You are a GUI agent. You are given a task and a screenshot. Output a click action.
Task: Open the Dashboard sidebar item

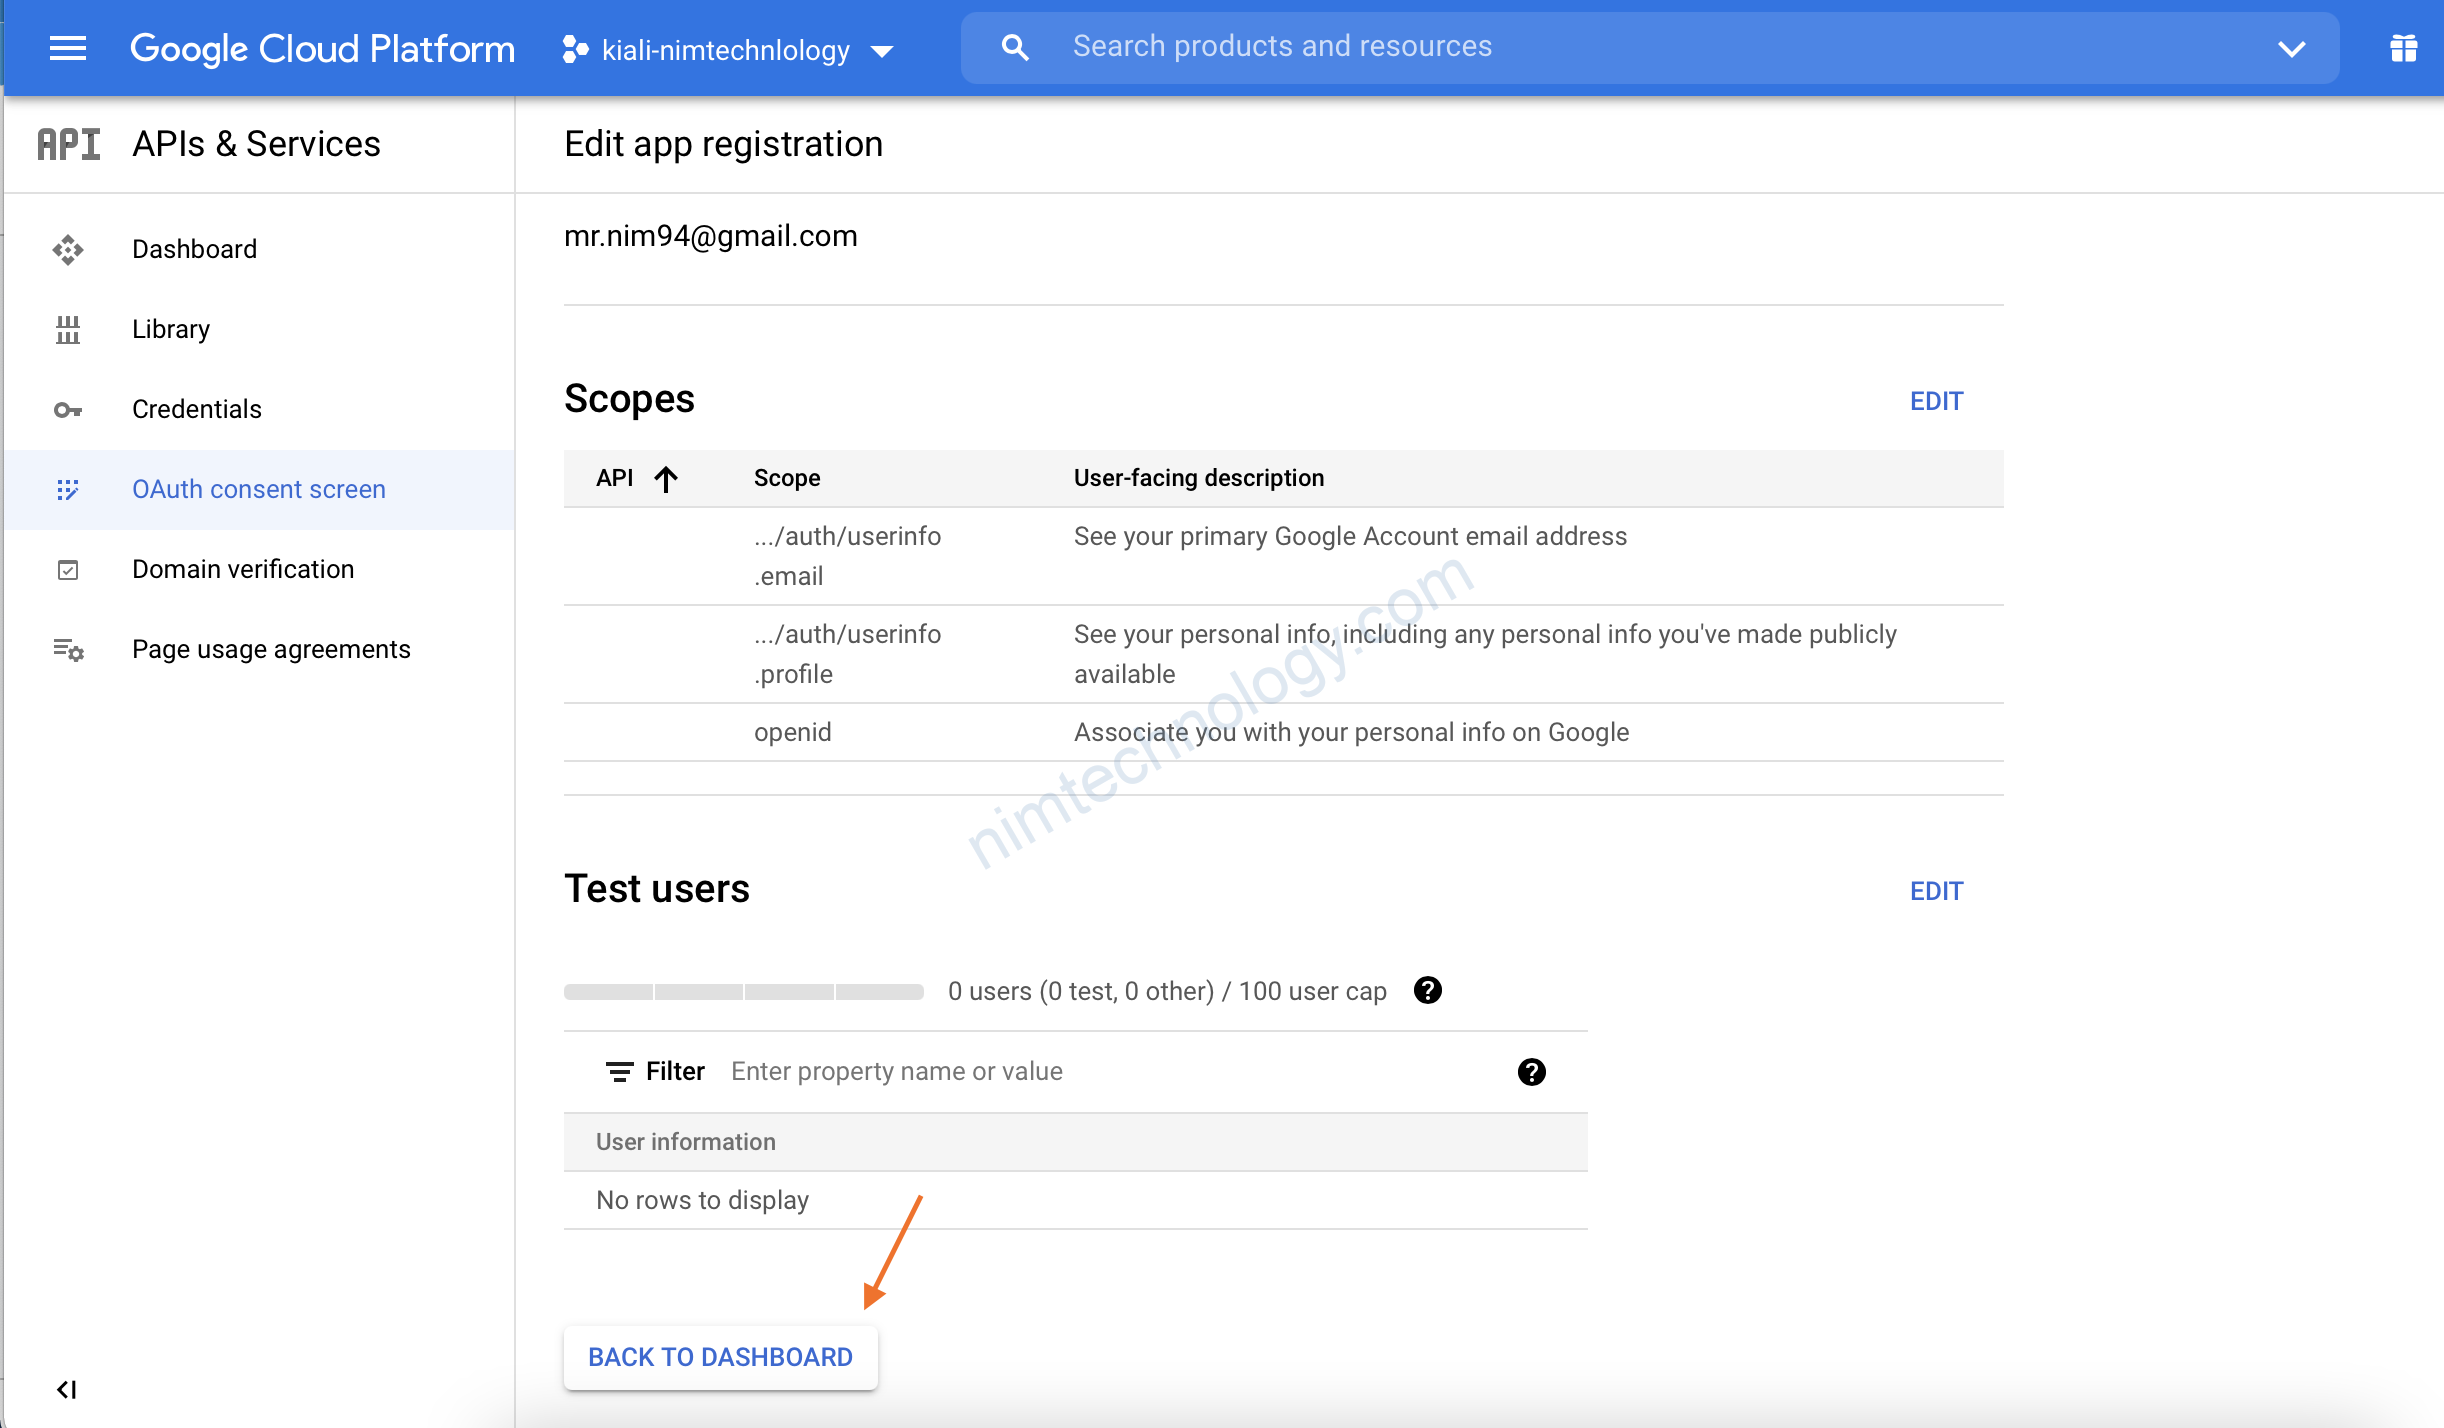click(x=260, y=249)
